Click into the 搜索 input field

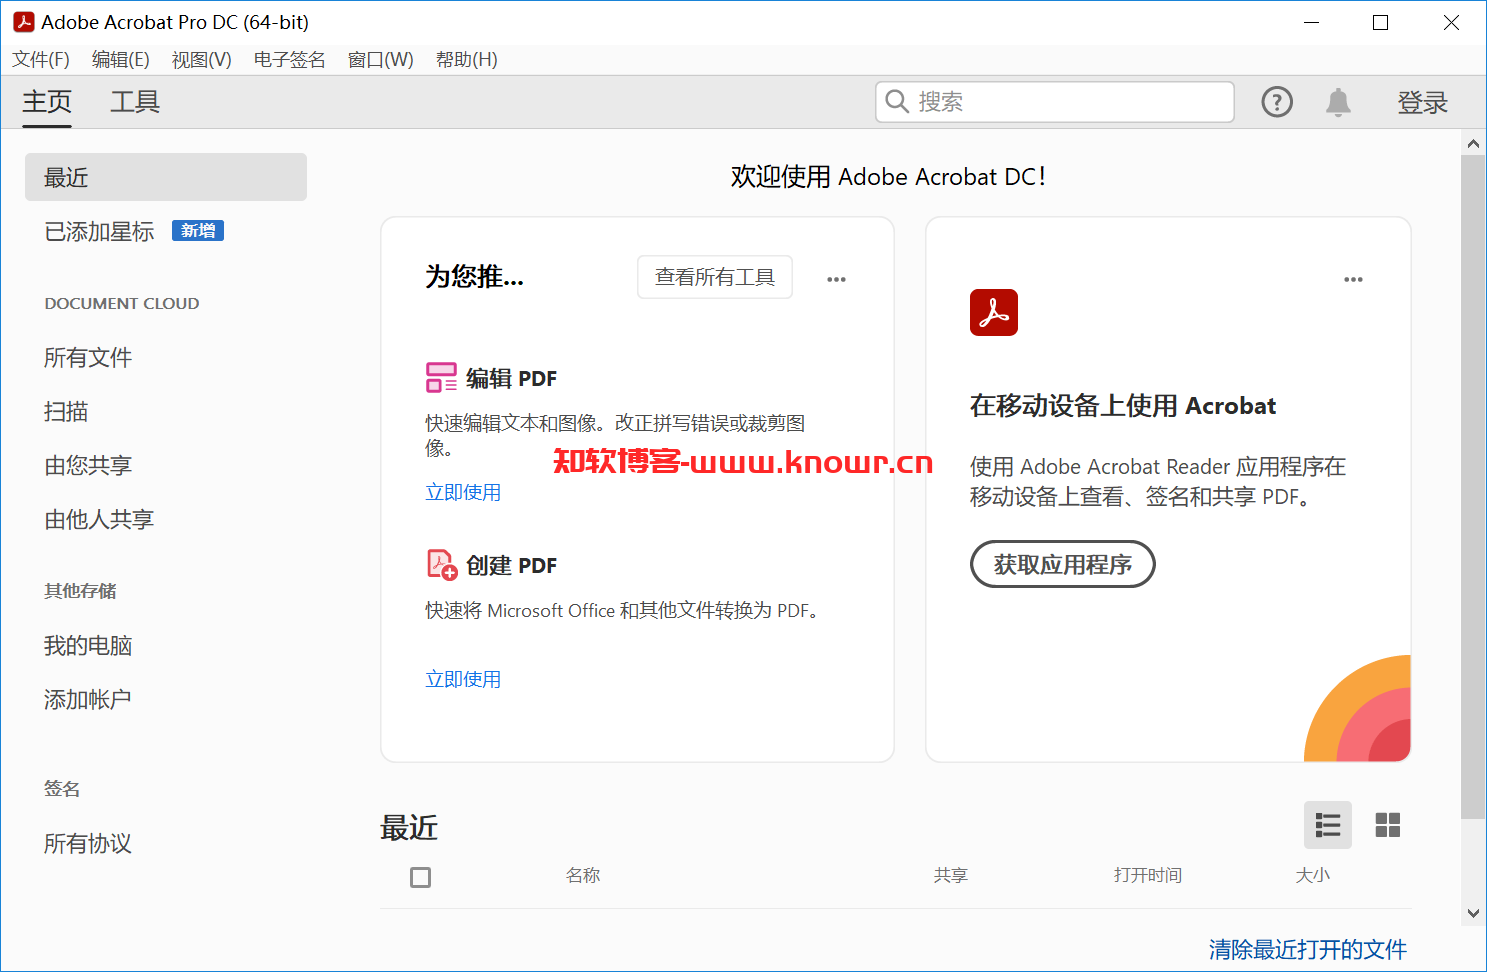(1055, 102)
